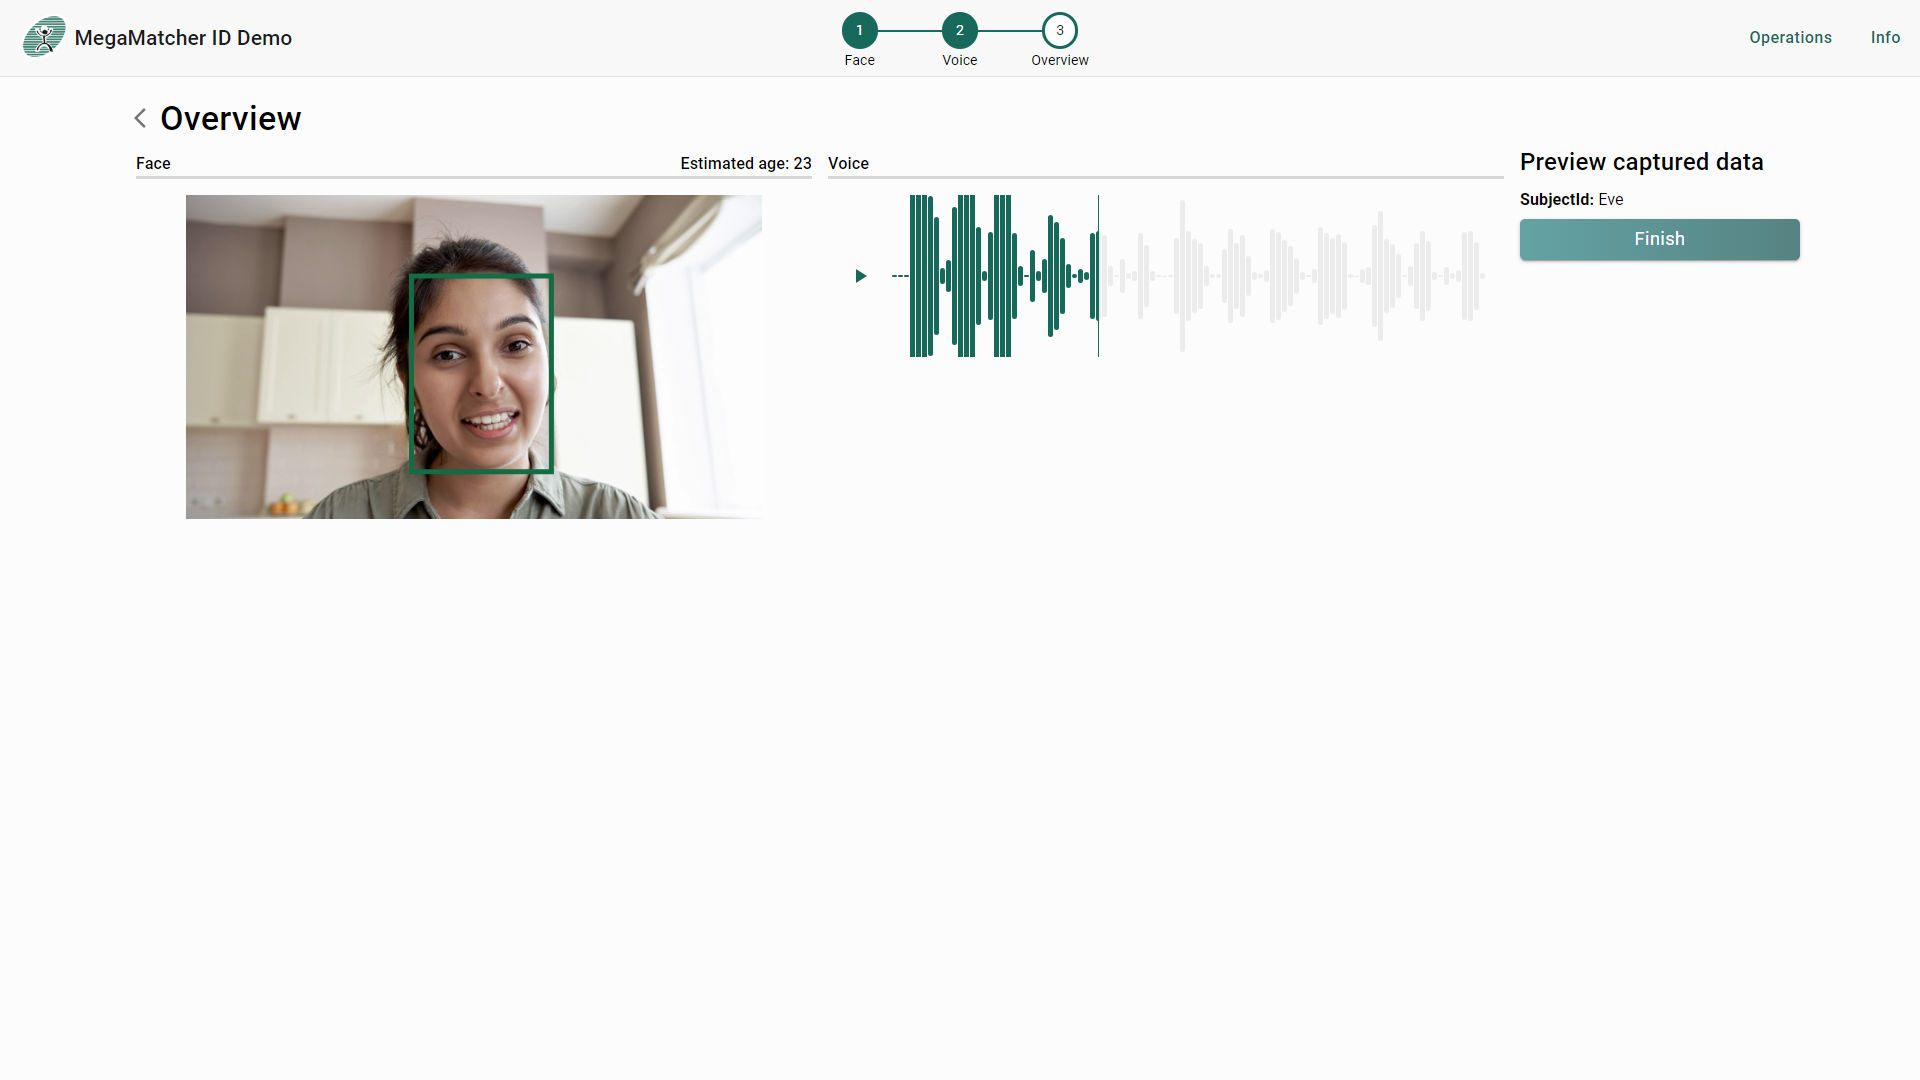This screenshot has height=1080, width=1920.
Task: Play the recorded voice sample
Action: [860, 276]
